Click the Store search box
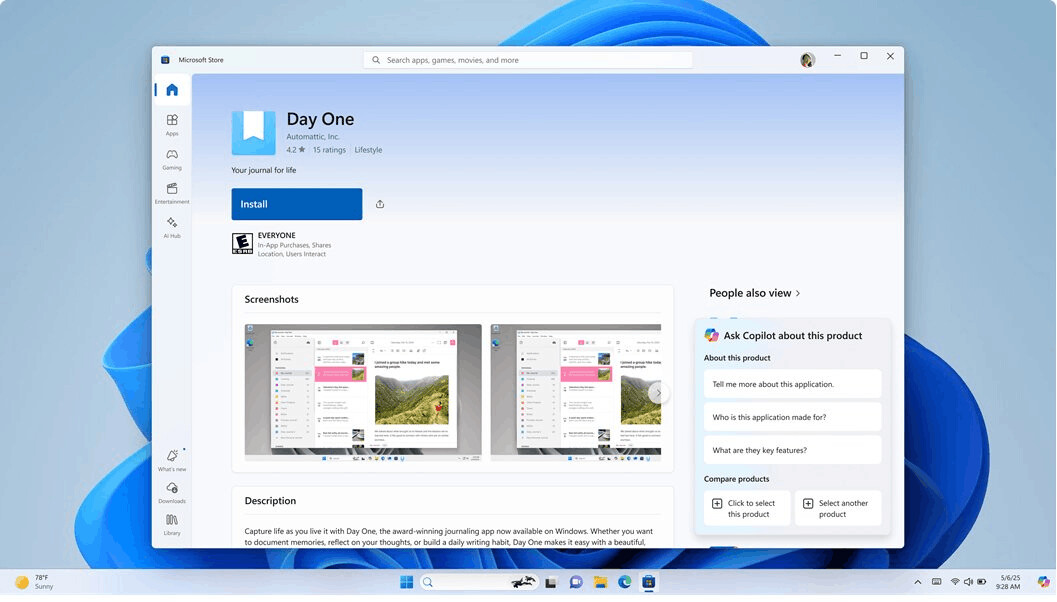This screenshot has width=1057, height=602. (528, 60)
